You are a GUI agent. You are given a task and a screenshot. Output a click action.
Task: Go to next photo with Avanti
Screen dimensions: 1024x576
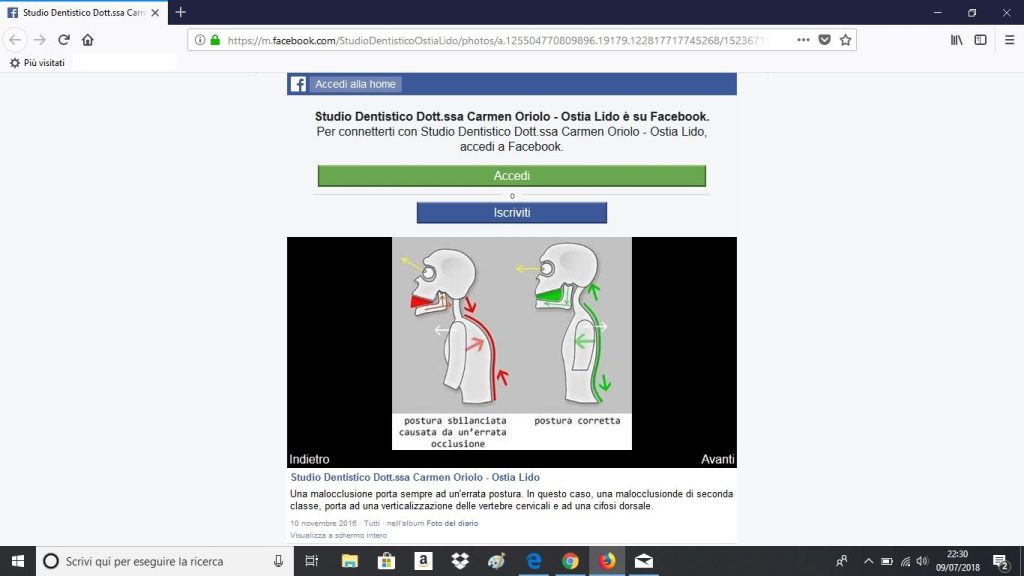(x=717, y=459)
